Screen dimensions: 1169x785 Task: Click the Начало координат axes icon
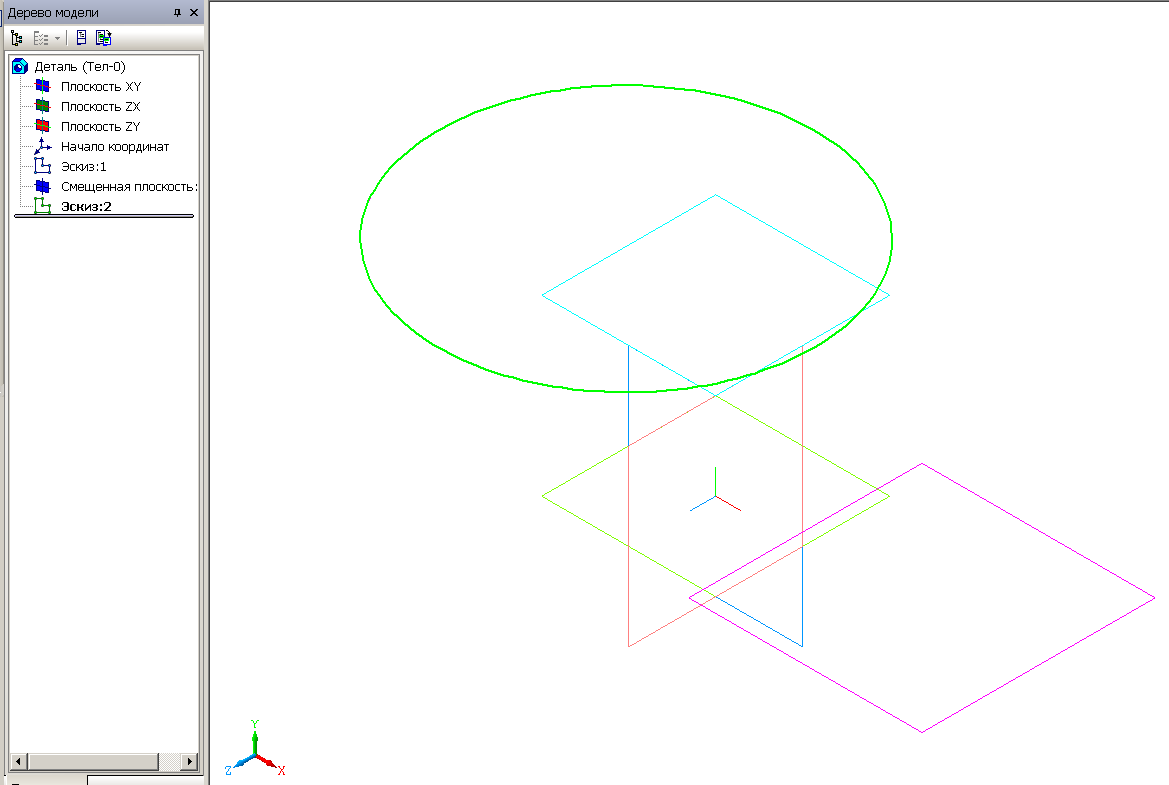(x=42, y=146)
